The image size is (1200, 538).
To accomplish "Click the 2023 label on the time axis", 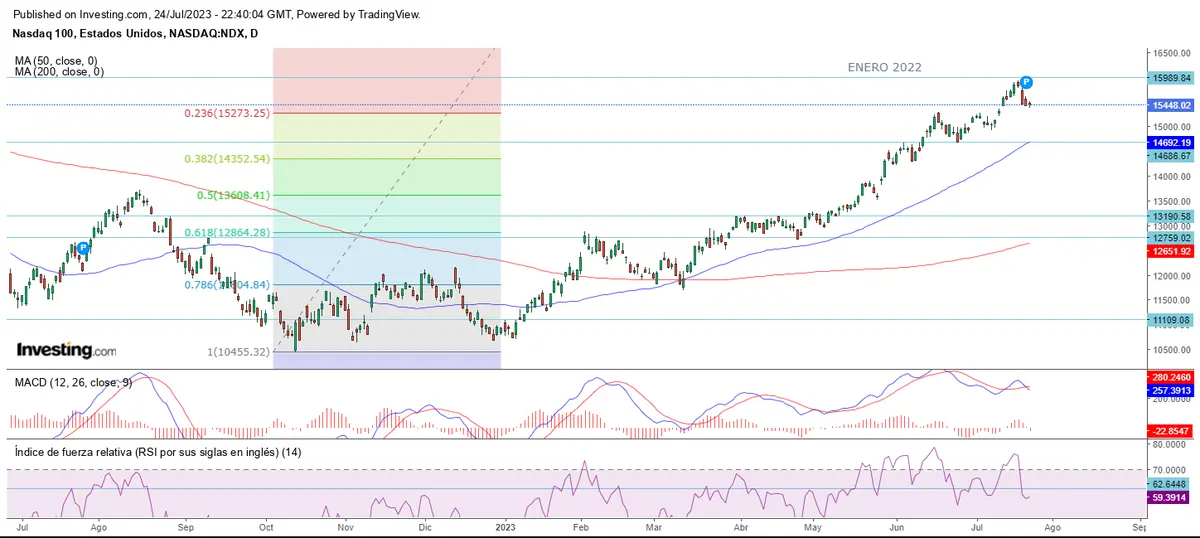I will pos(506,525).
